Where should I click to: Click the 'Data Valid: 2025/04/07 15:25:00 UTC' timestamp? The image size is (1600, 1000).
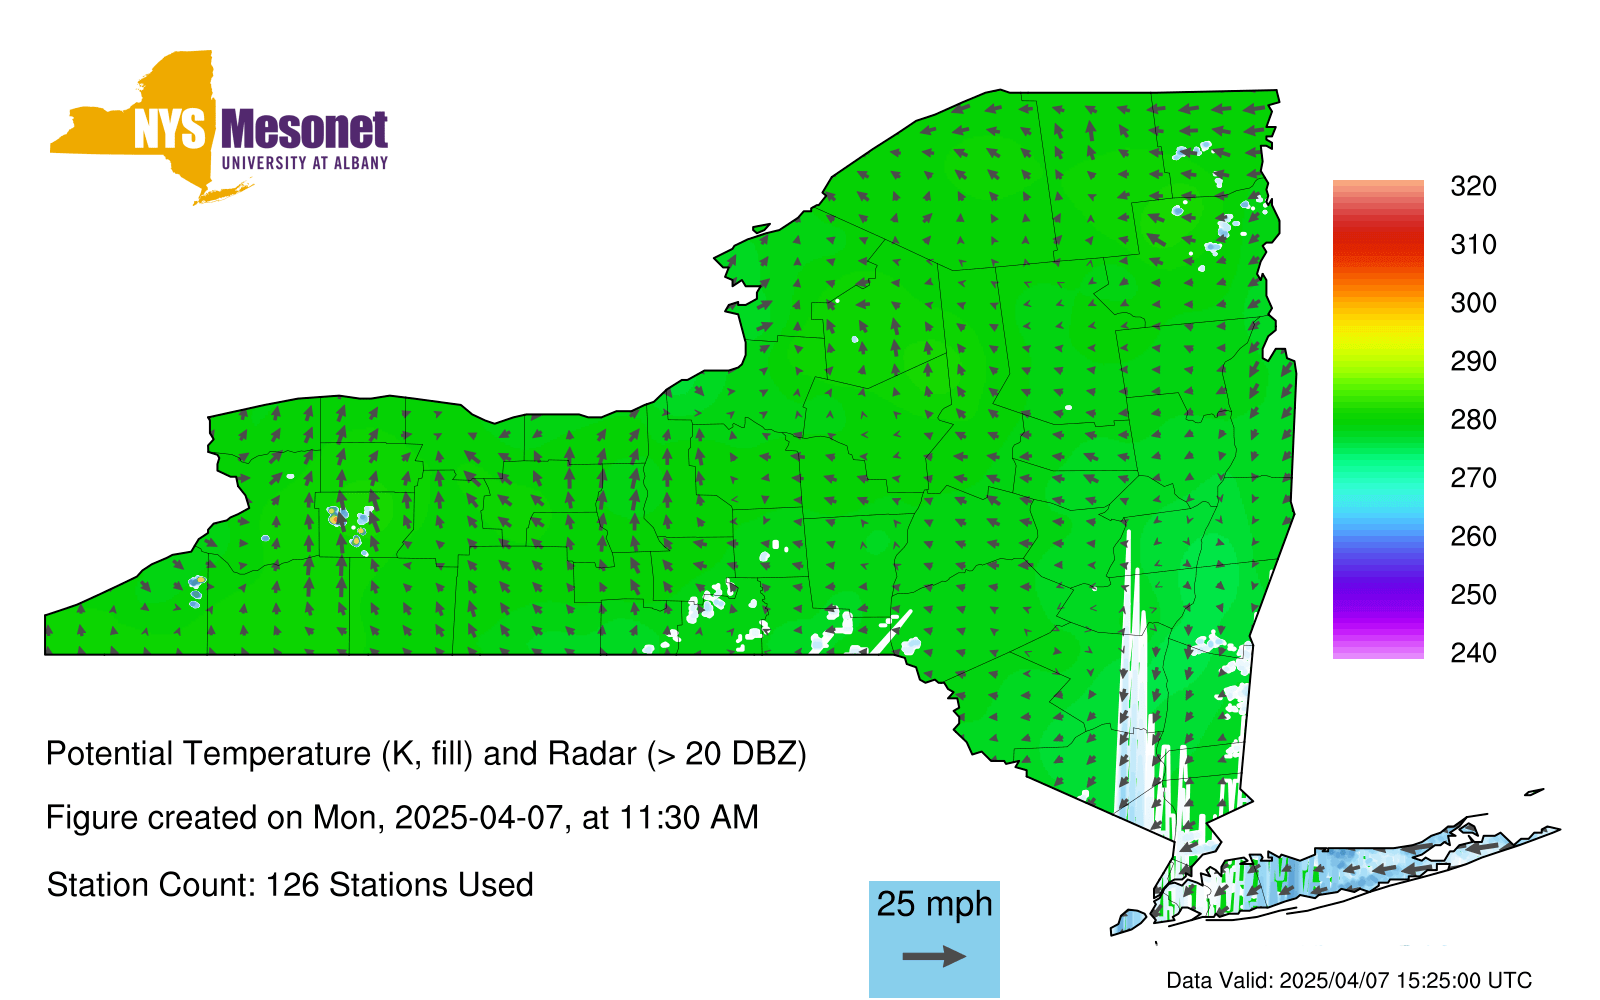click(1349, 980)
